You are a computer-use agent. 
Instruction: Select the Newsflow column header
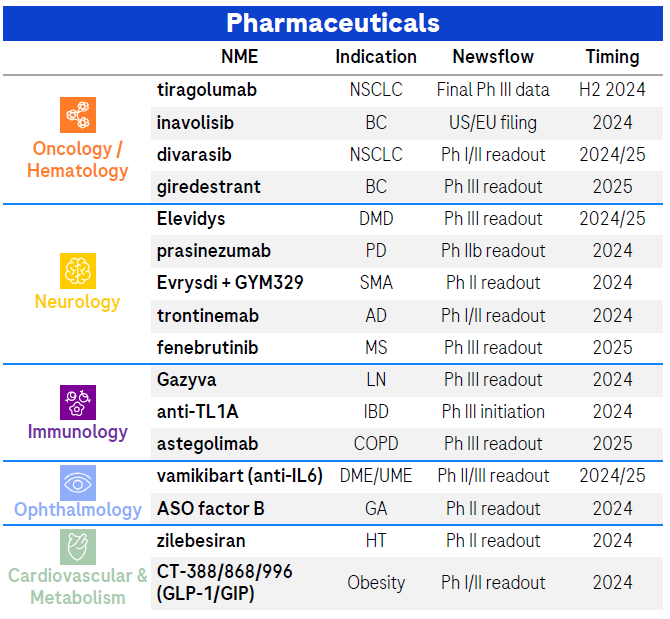click(x=493, y=57)
